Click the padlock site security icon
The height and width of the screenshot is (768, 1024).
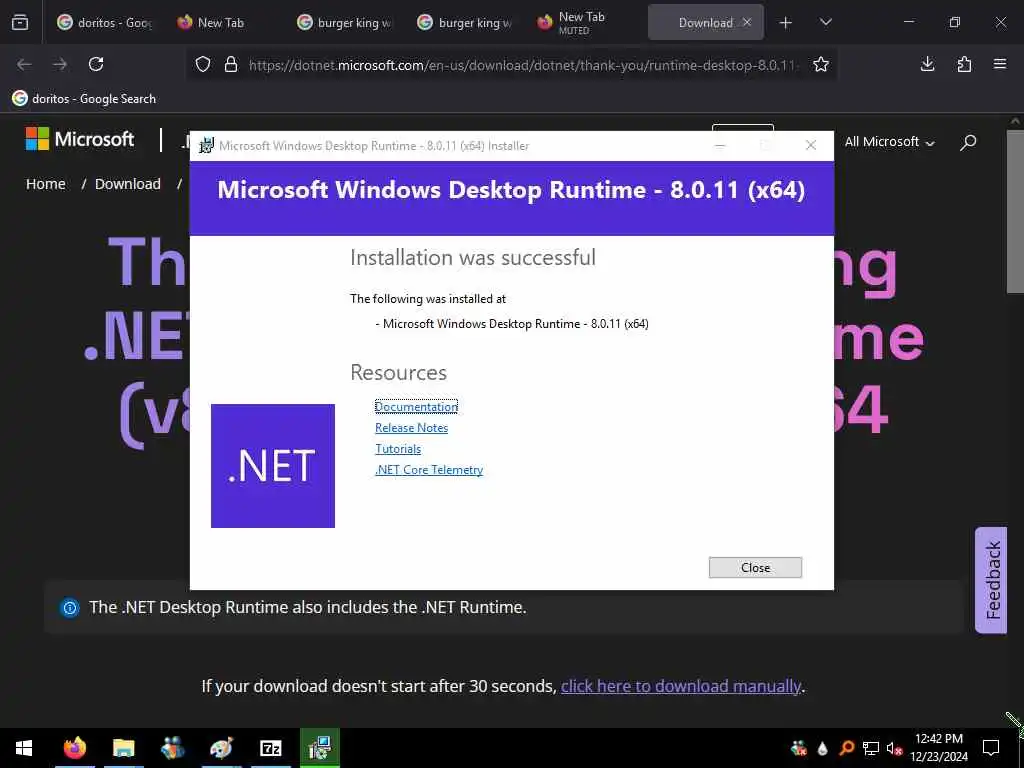click(x=231, y=64)
